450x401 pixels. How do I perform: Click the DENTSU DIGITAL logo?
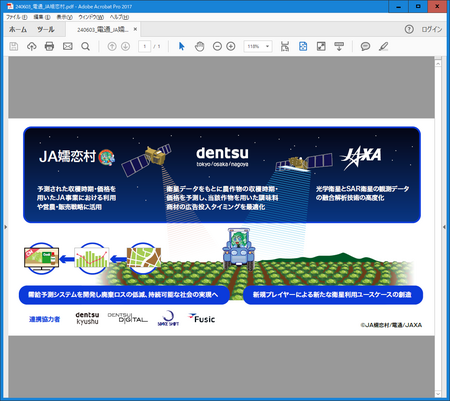click(128, 318)
